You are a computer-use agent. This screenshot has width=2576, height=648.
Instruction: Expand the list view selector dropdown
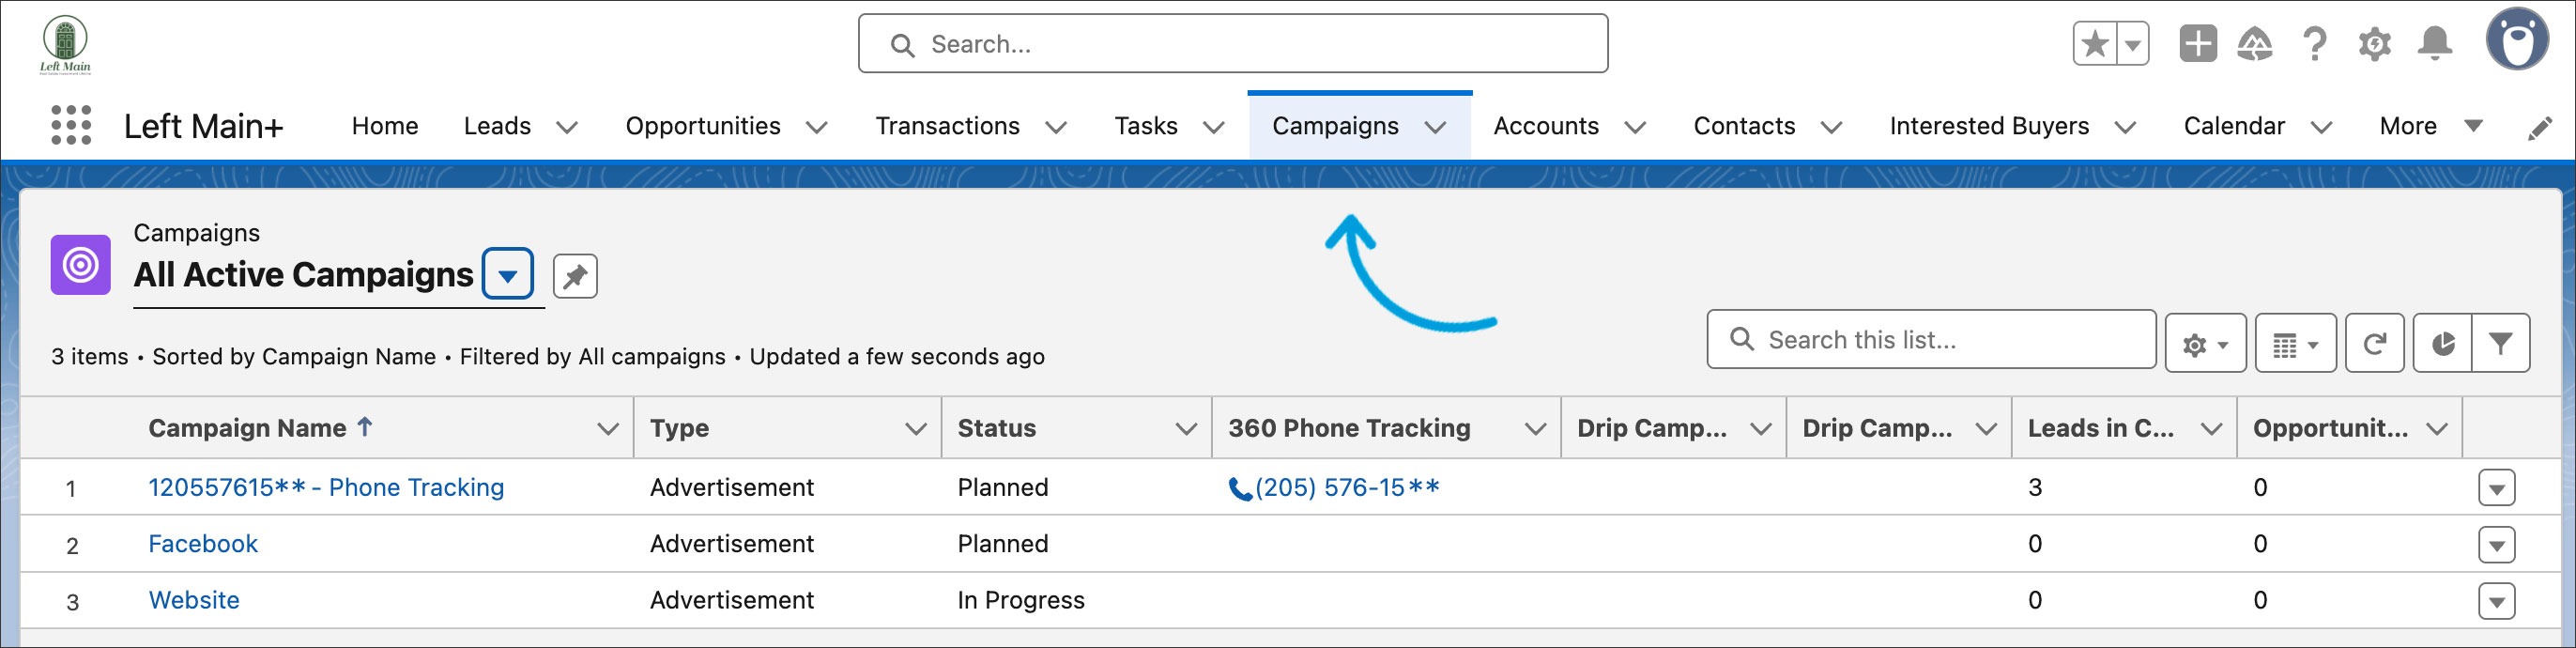point(507,275)
